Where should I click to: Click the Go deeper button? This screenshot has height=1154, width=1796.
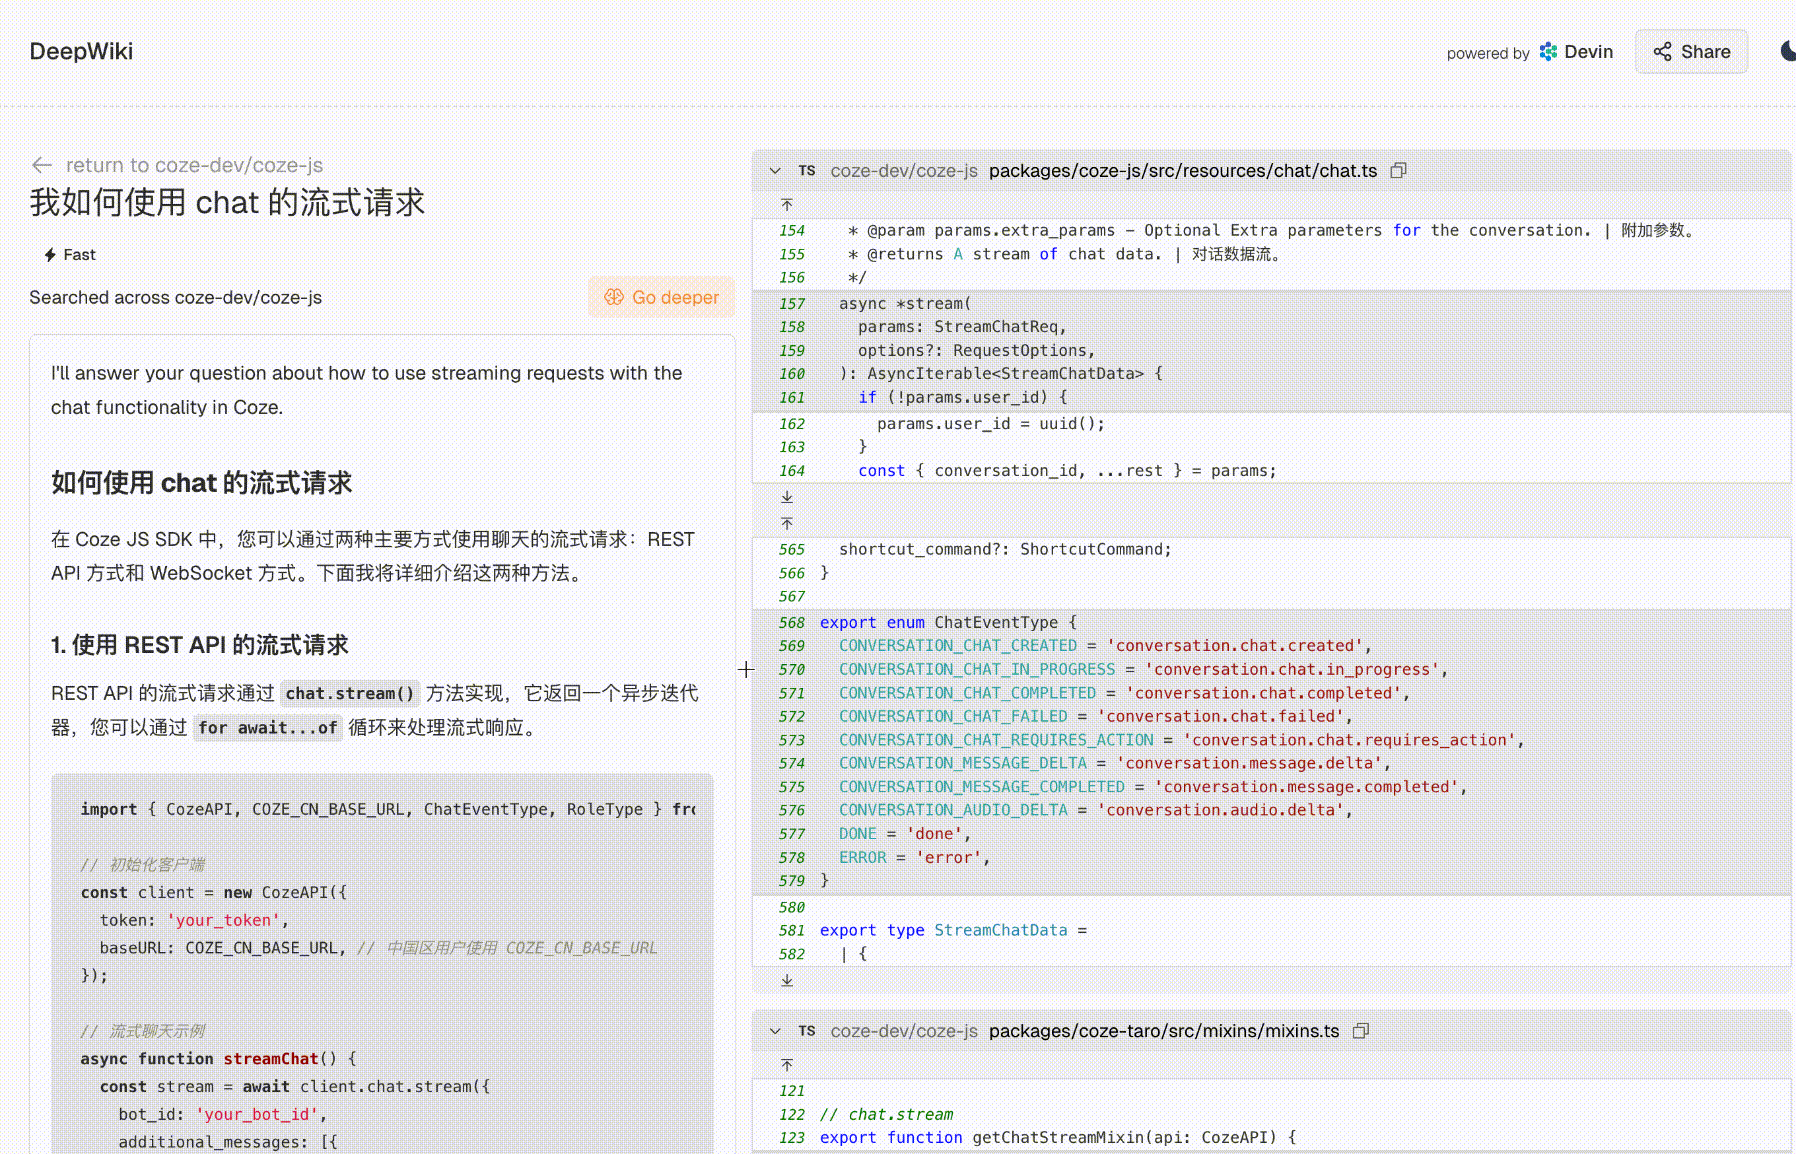point(661,297)
